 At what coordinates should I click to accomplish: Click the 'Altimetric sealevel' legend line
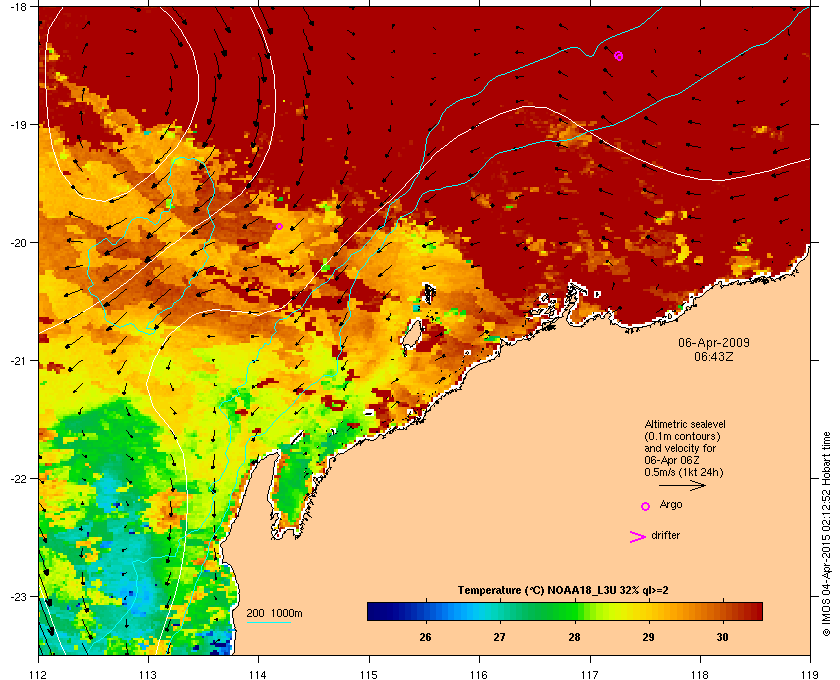click(x=685, y=424)
